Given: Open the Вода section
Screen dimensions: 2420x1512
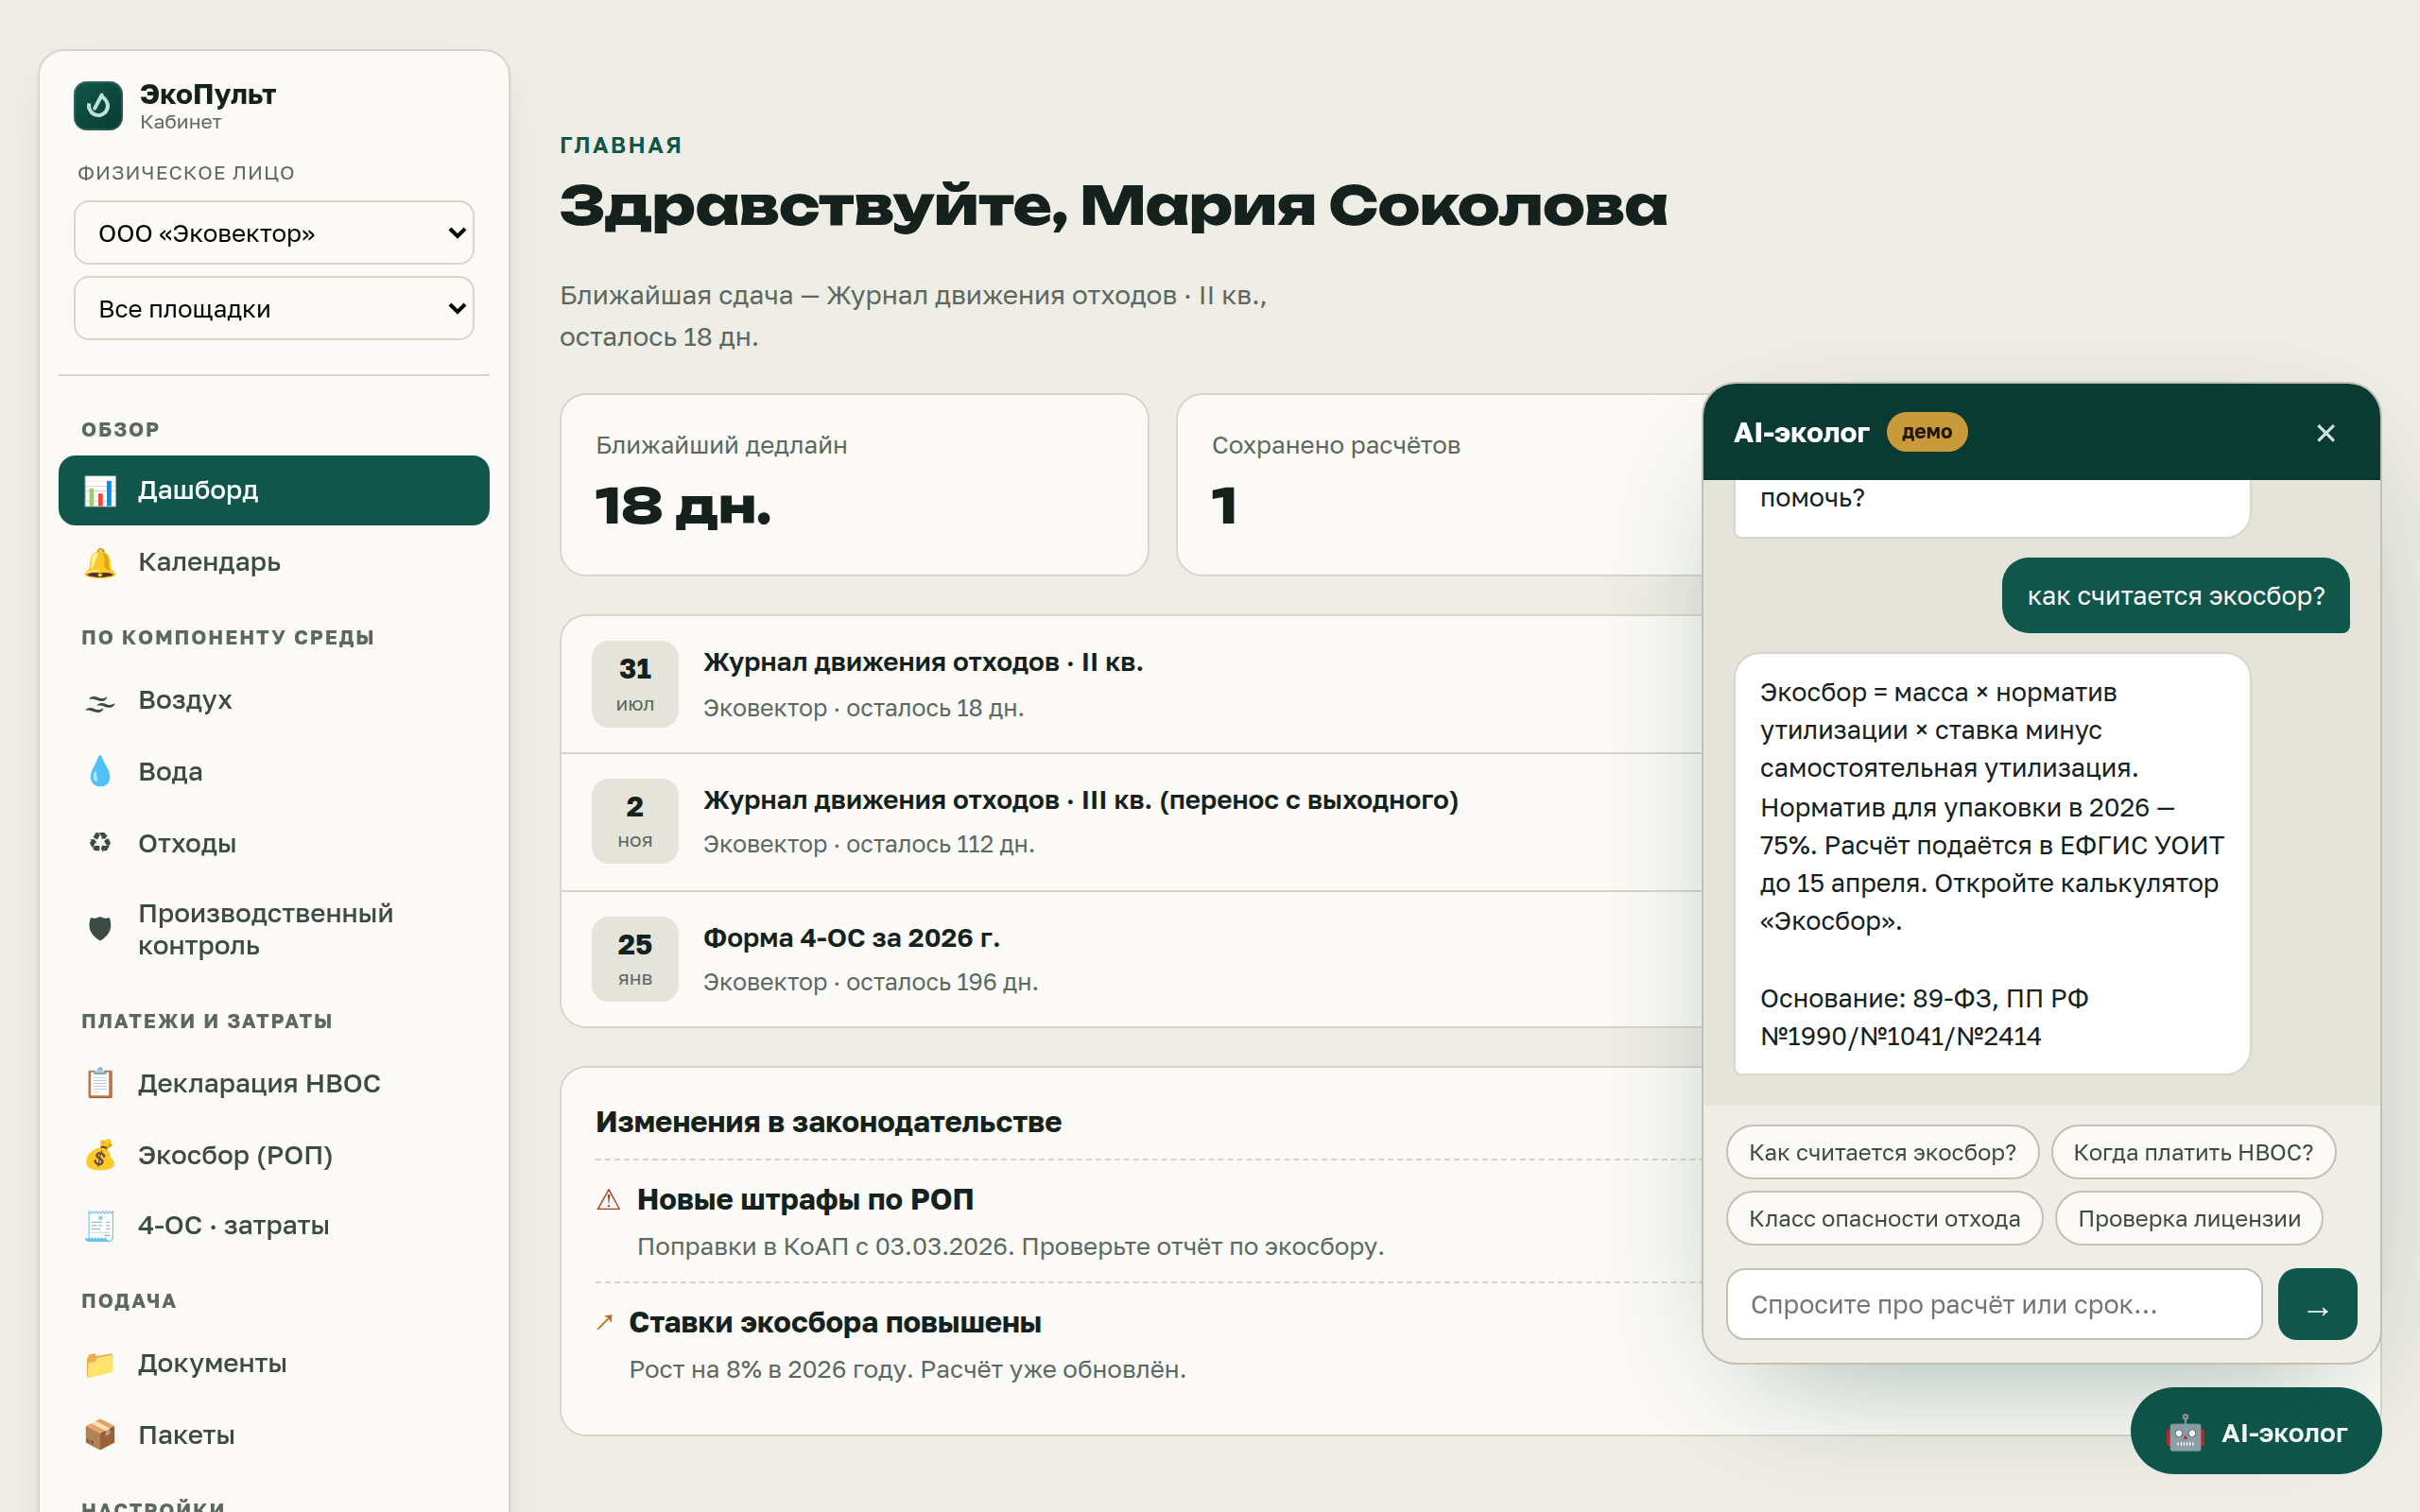Looking at the screenshot, I should coord(274,772).
